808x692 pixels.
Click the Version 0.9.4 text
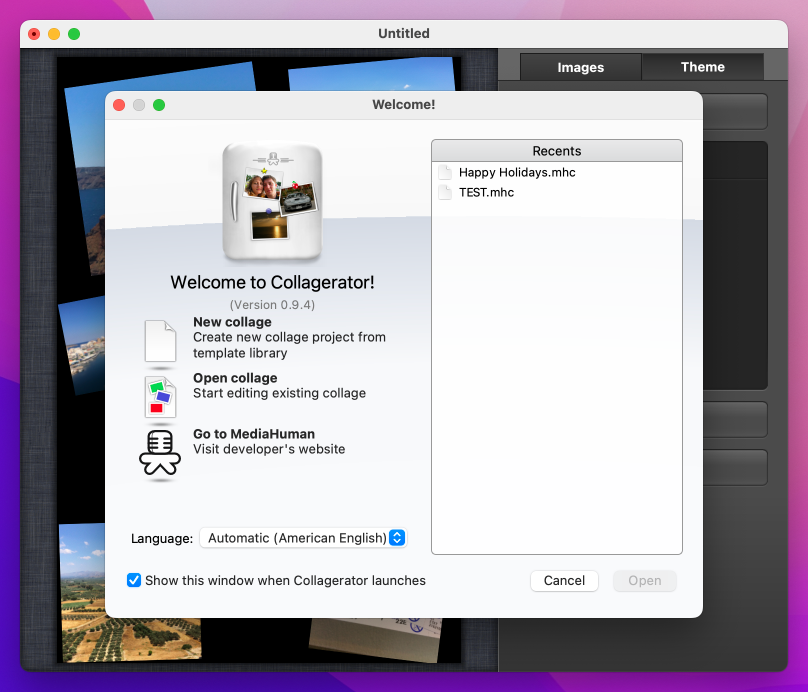click(x=272, y=305)
